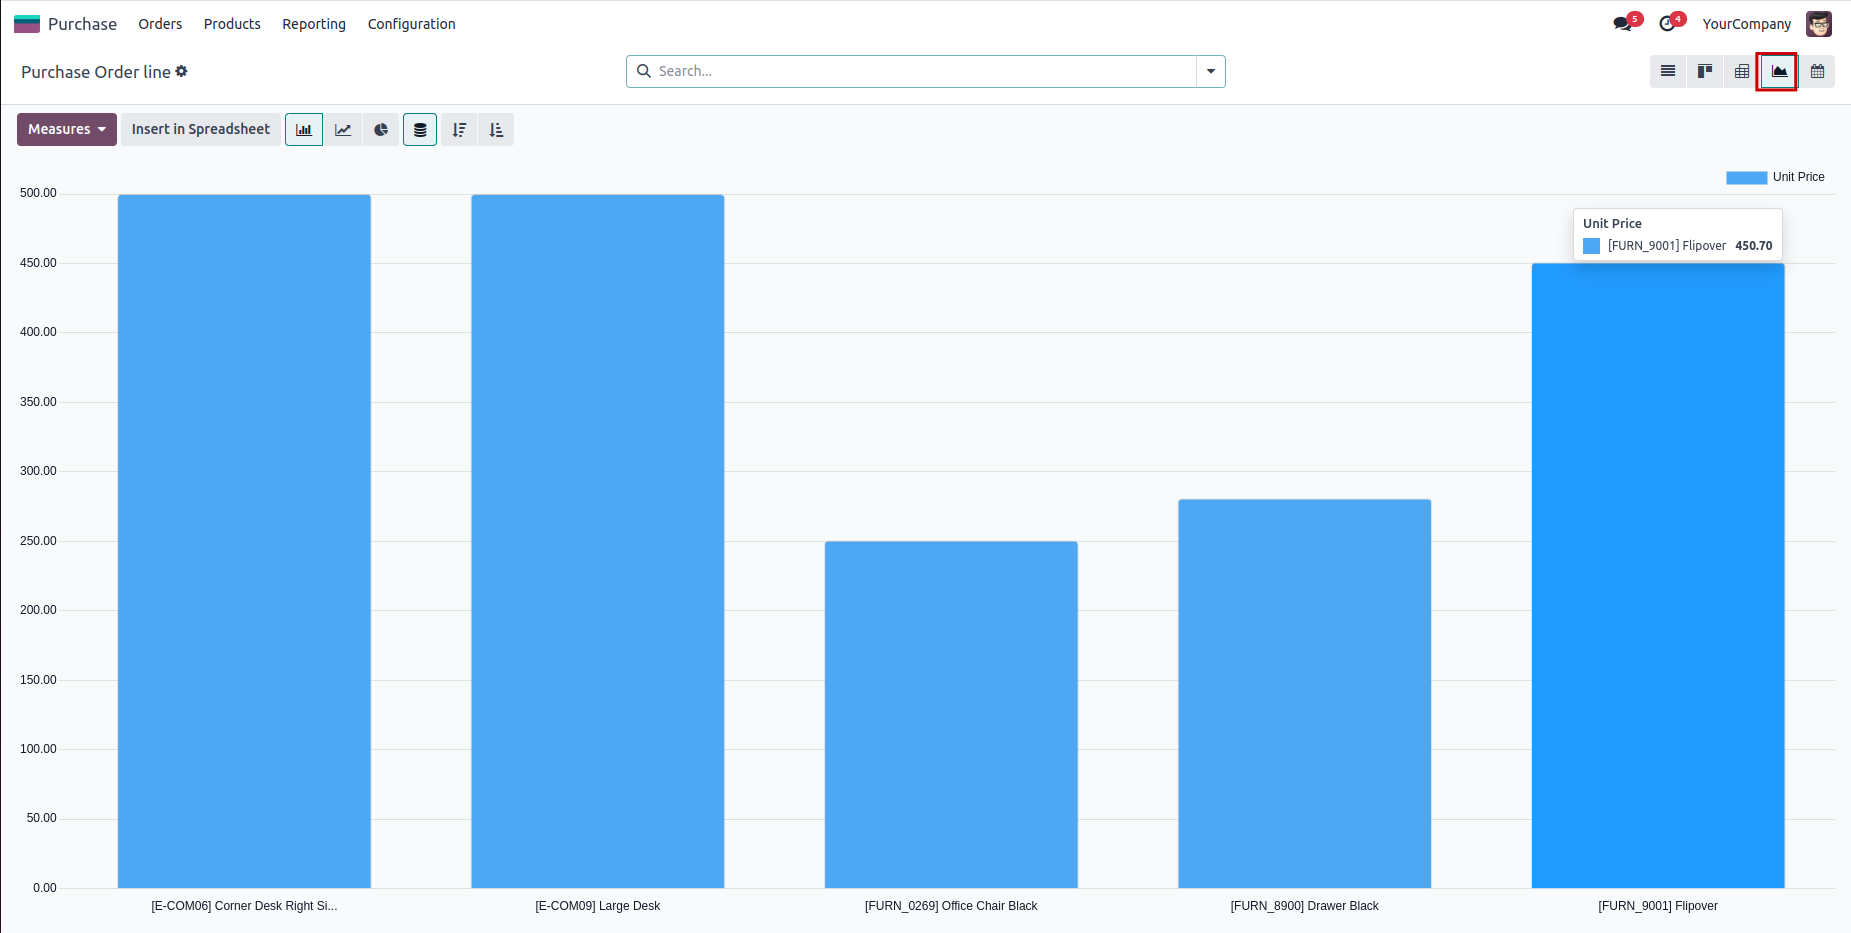Sort bars in ascending order
Screen dimensions: 1851x933
coord(496,129)
